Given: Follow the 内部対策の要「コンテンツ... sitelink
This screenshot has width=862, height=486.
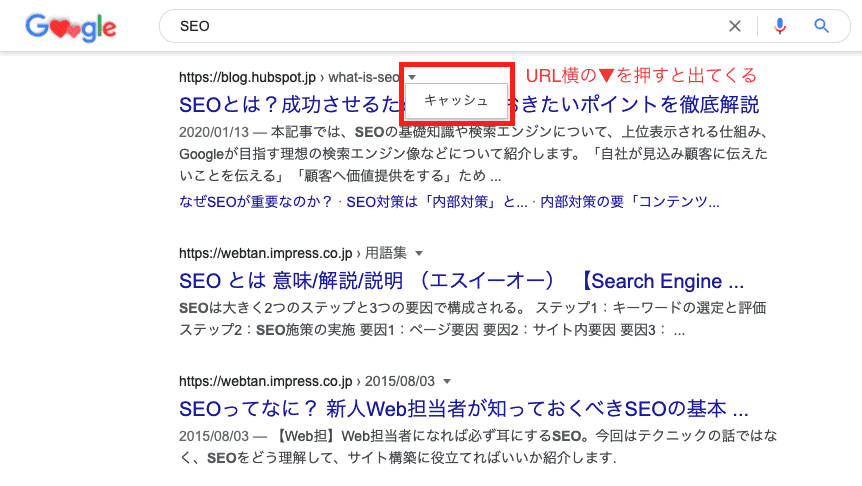Looking at the screenshot, I should point(629,202).
